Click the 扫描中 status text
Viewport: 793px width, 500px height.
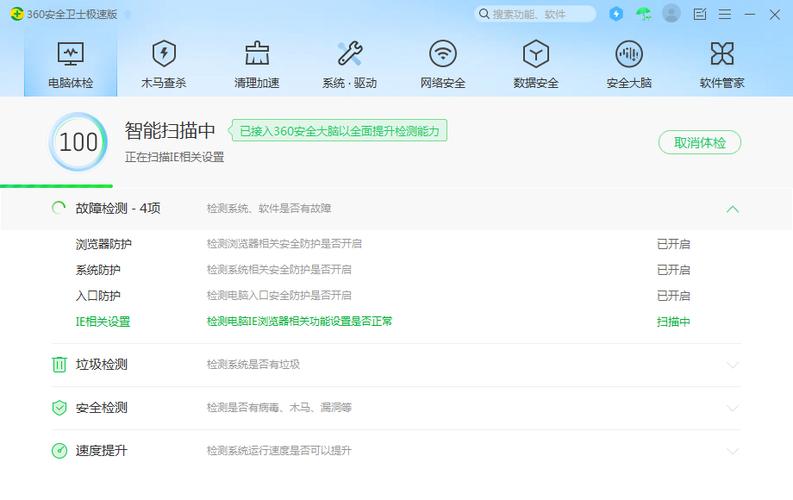[673, 322]
